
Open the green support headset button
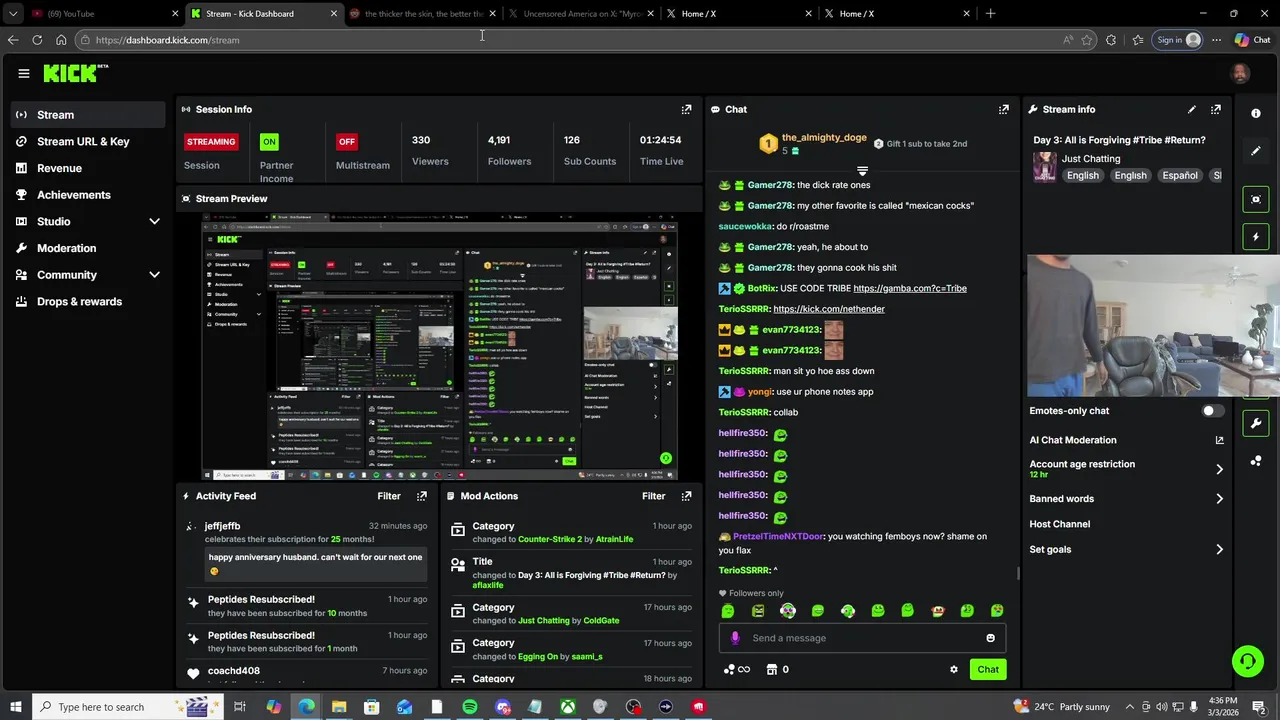pyautogui.click(x=1247, y=661)
